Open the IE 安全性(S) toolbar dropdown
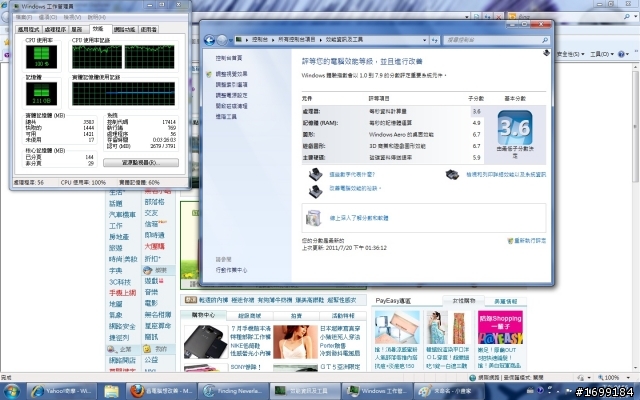This screenshot has height=400, width=640. [x=570, y=54]
